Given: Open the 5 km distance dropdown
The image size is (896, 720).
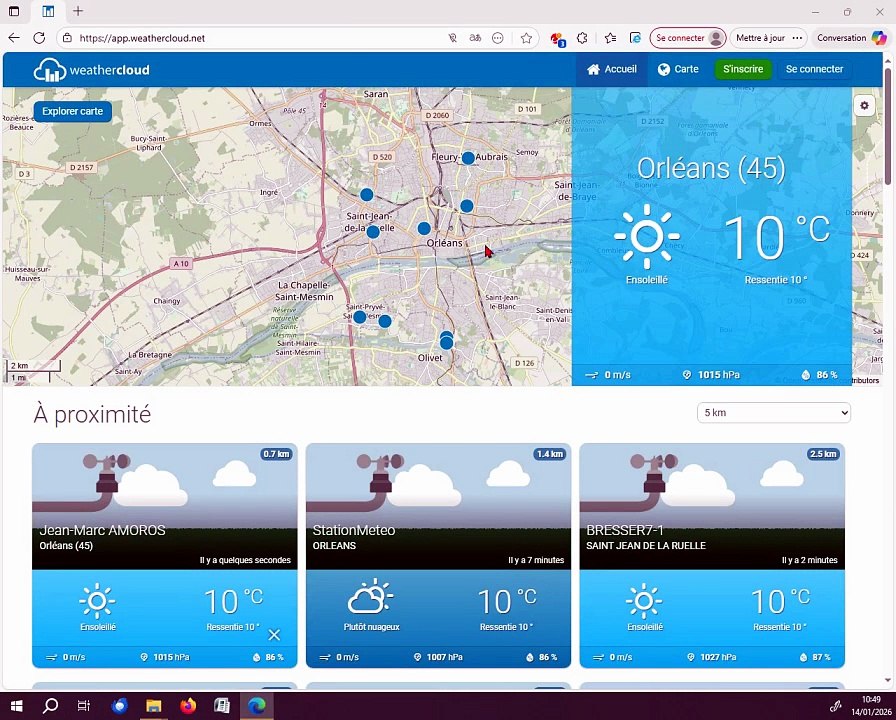Looking at the screenshot, I should point(774,413).
